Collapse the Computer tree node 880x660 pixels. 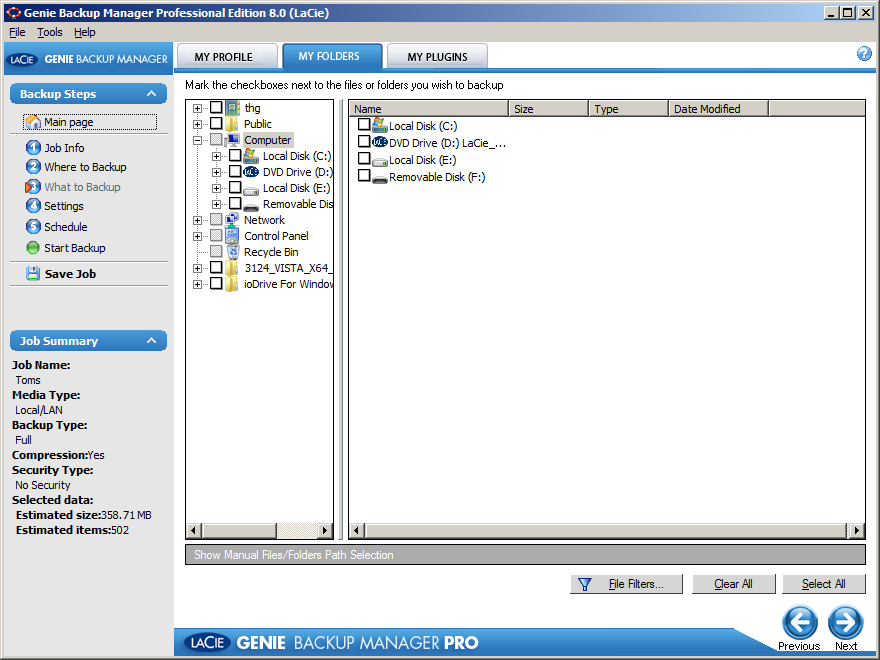click(x=197, y=139)
